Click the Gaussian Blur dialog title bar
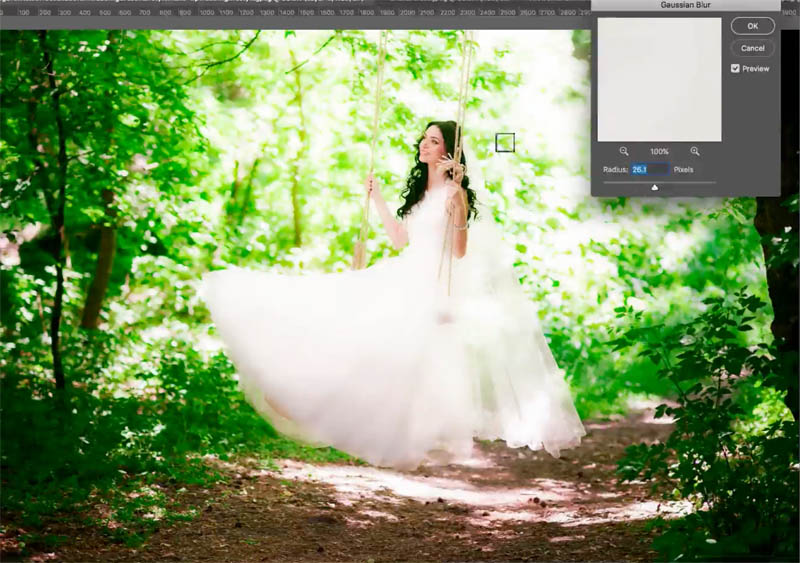Image resolution: width=800 pixels, height=563 pixels. point(685,5)
